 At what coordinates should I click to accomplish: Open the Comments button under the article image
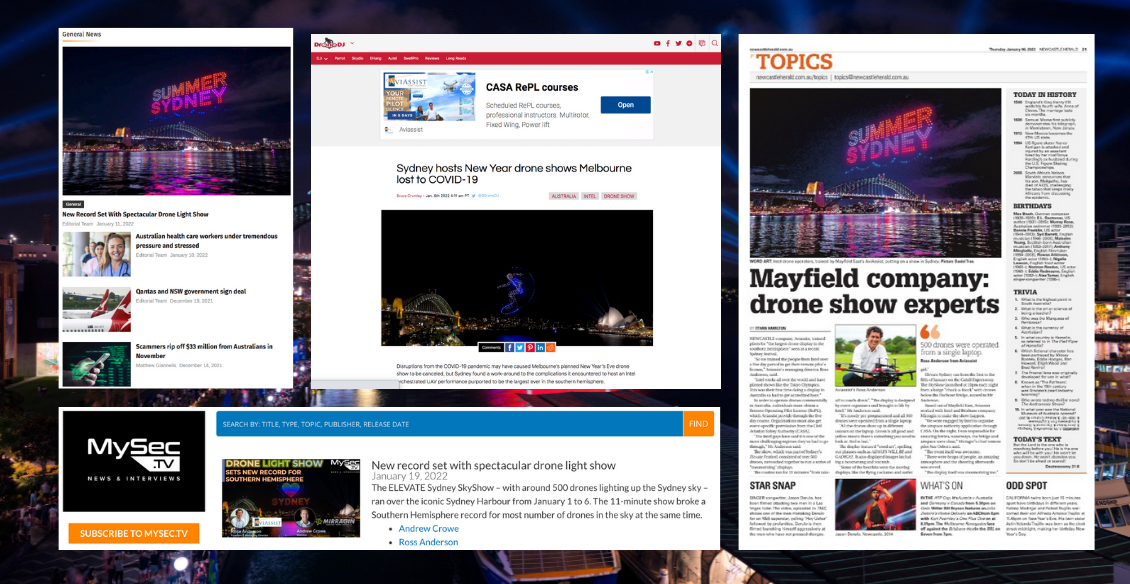coord(491,348)
